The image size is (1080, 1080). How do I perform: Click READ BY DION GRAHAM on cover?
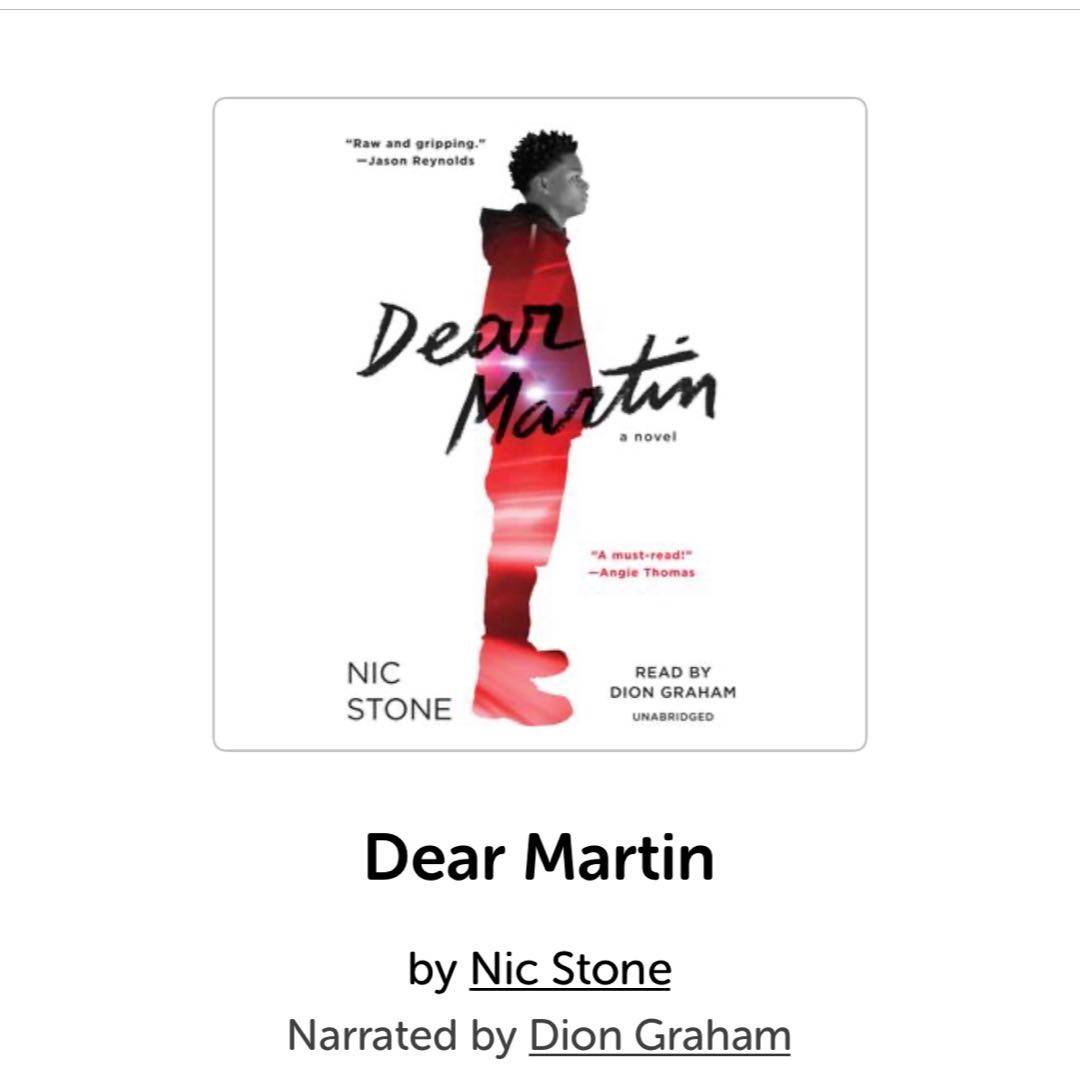coord(673,682)
